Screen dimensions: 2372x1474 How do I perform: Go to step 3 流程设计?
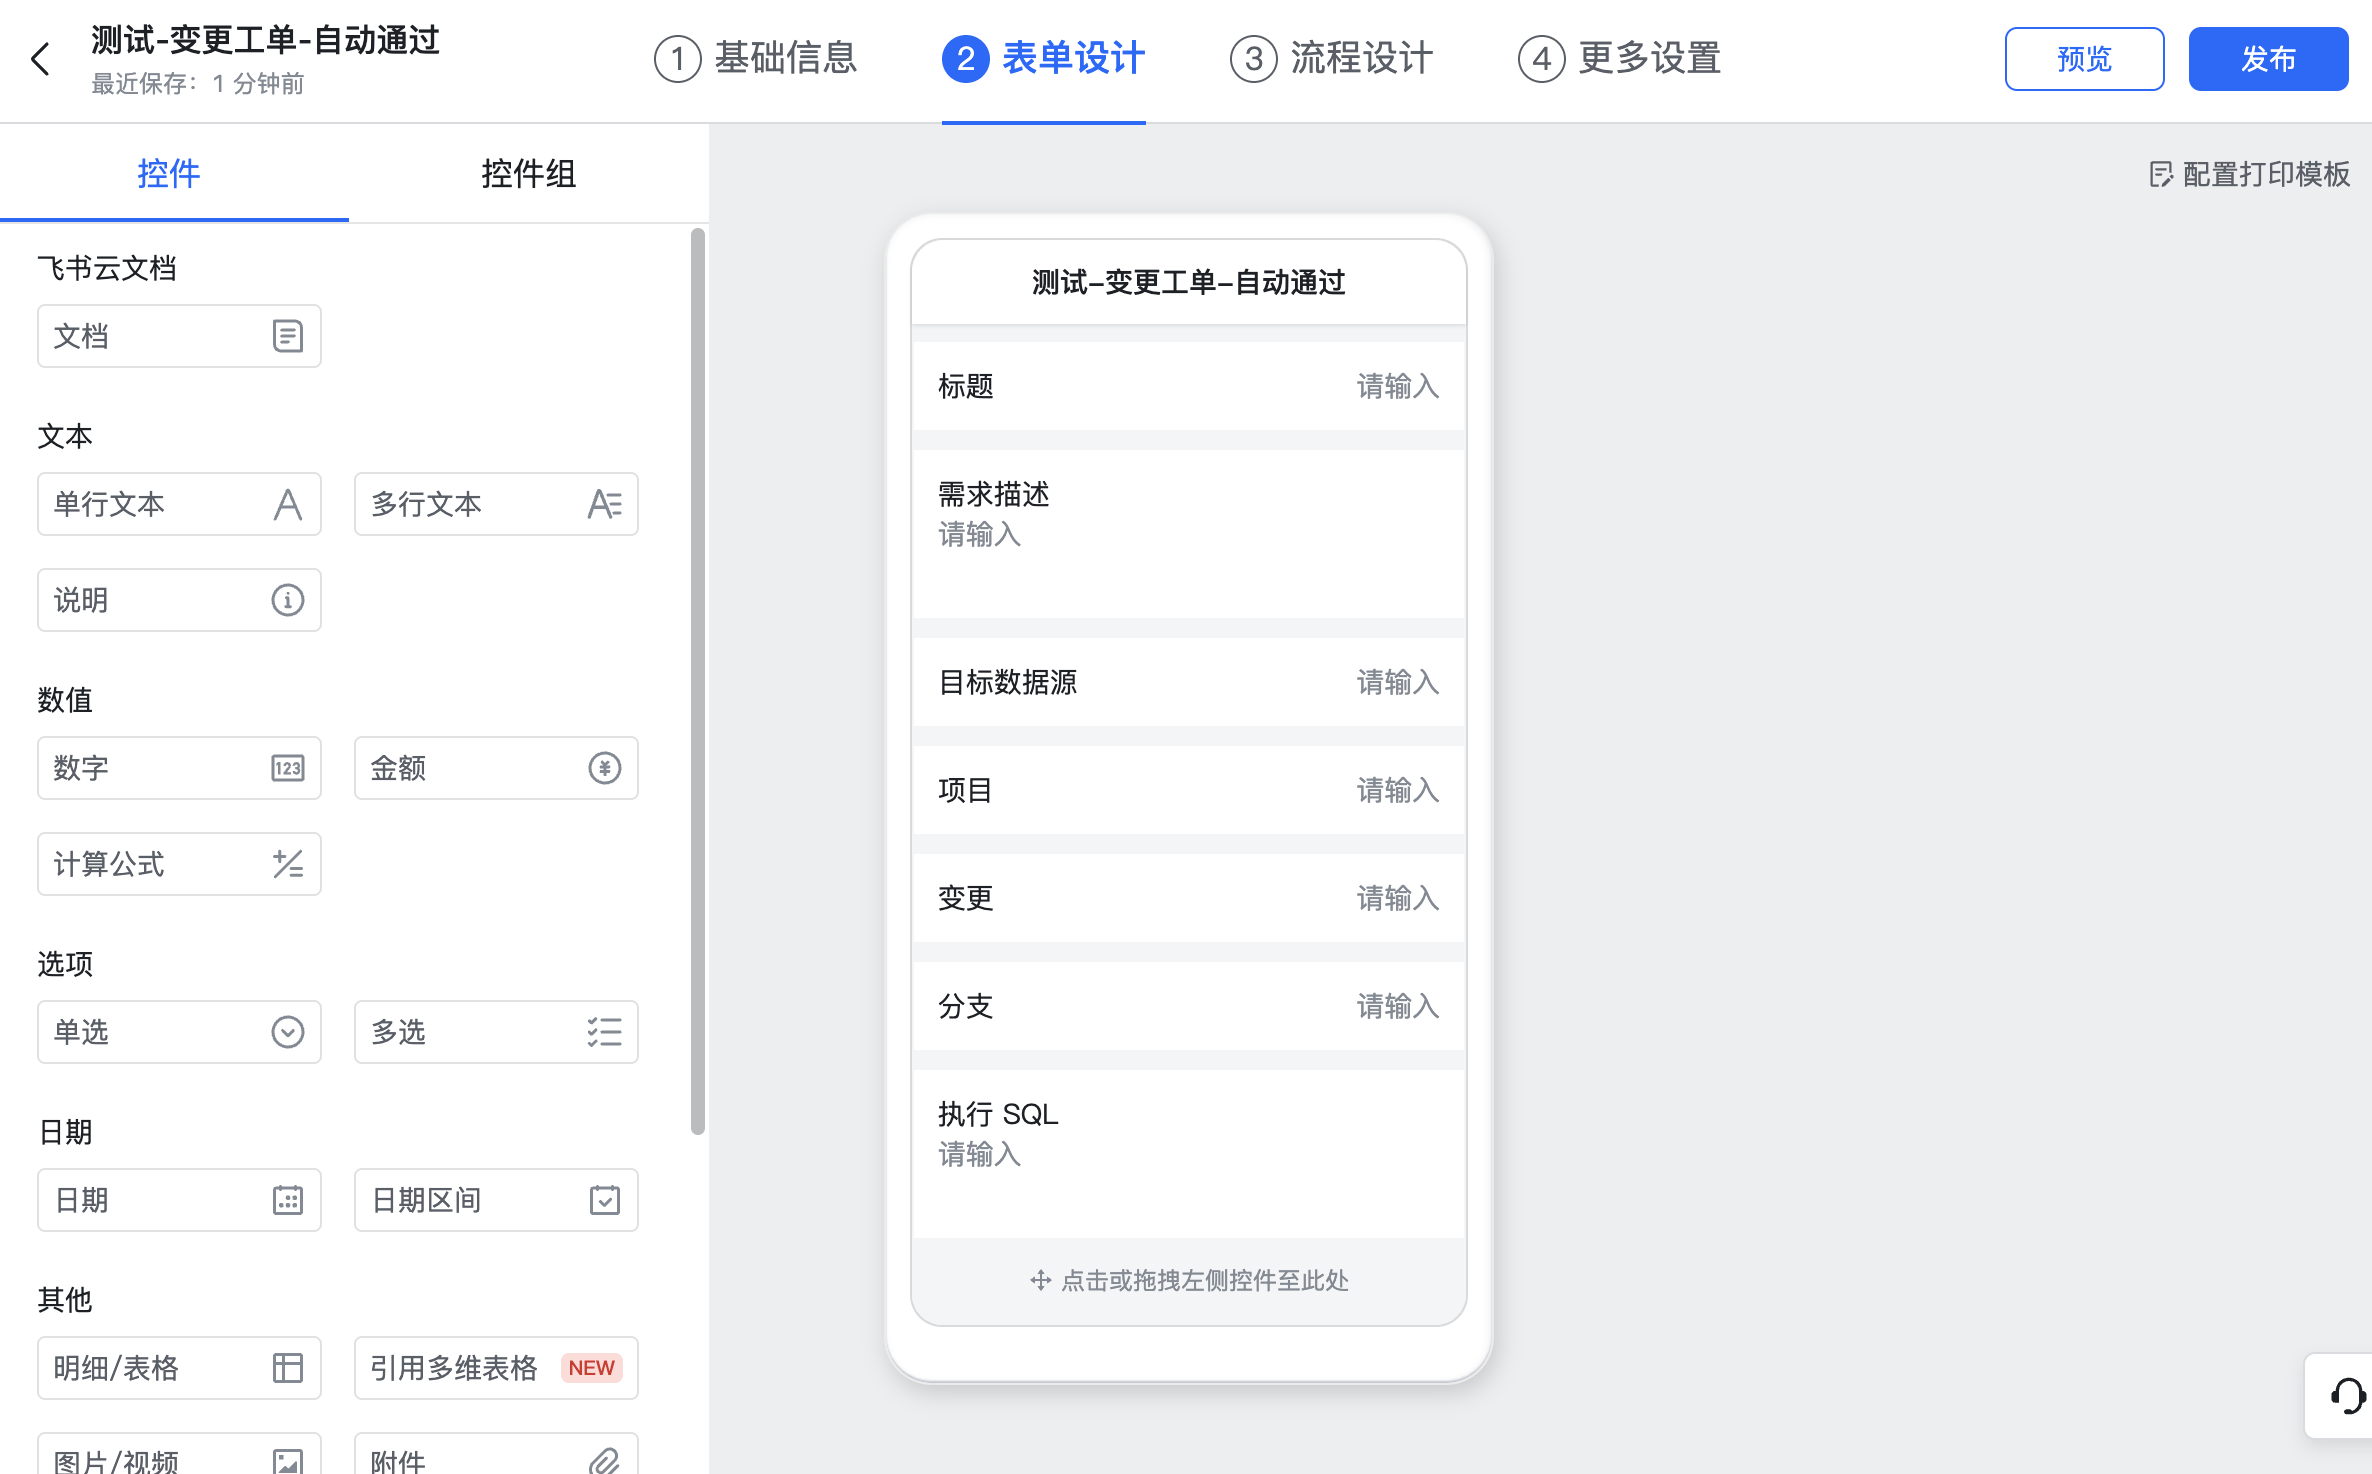[x=1332, y=59]
